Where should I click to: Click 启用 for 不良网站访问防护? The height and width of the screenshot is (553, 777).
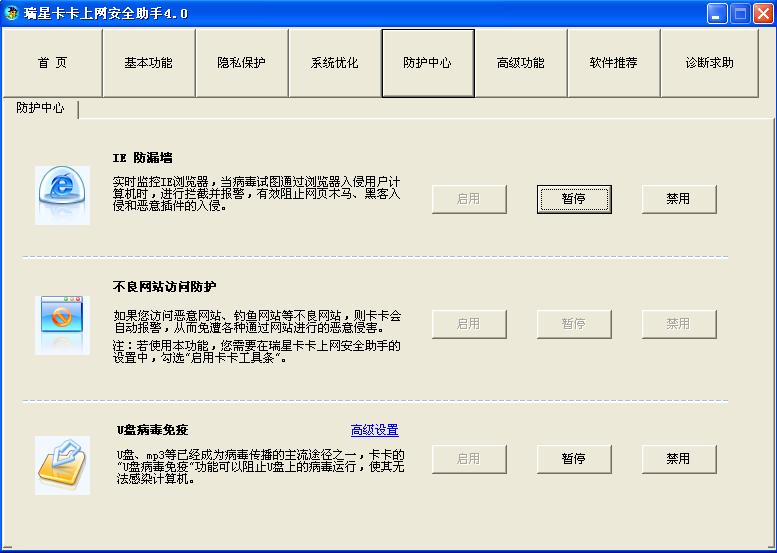coord(469,324)
